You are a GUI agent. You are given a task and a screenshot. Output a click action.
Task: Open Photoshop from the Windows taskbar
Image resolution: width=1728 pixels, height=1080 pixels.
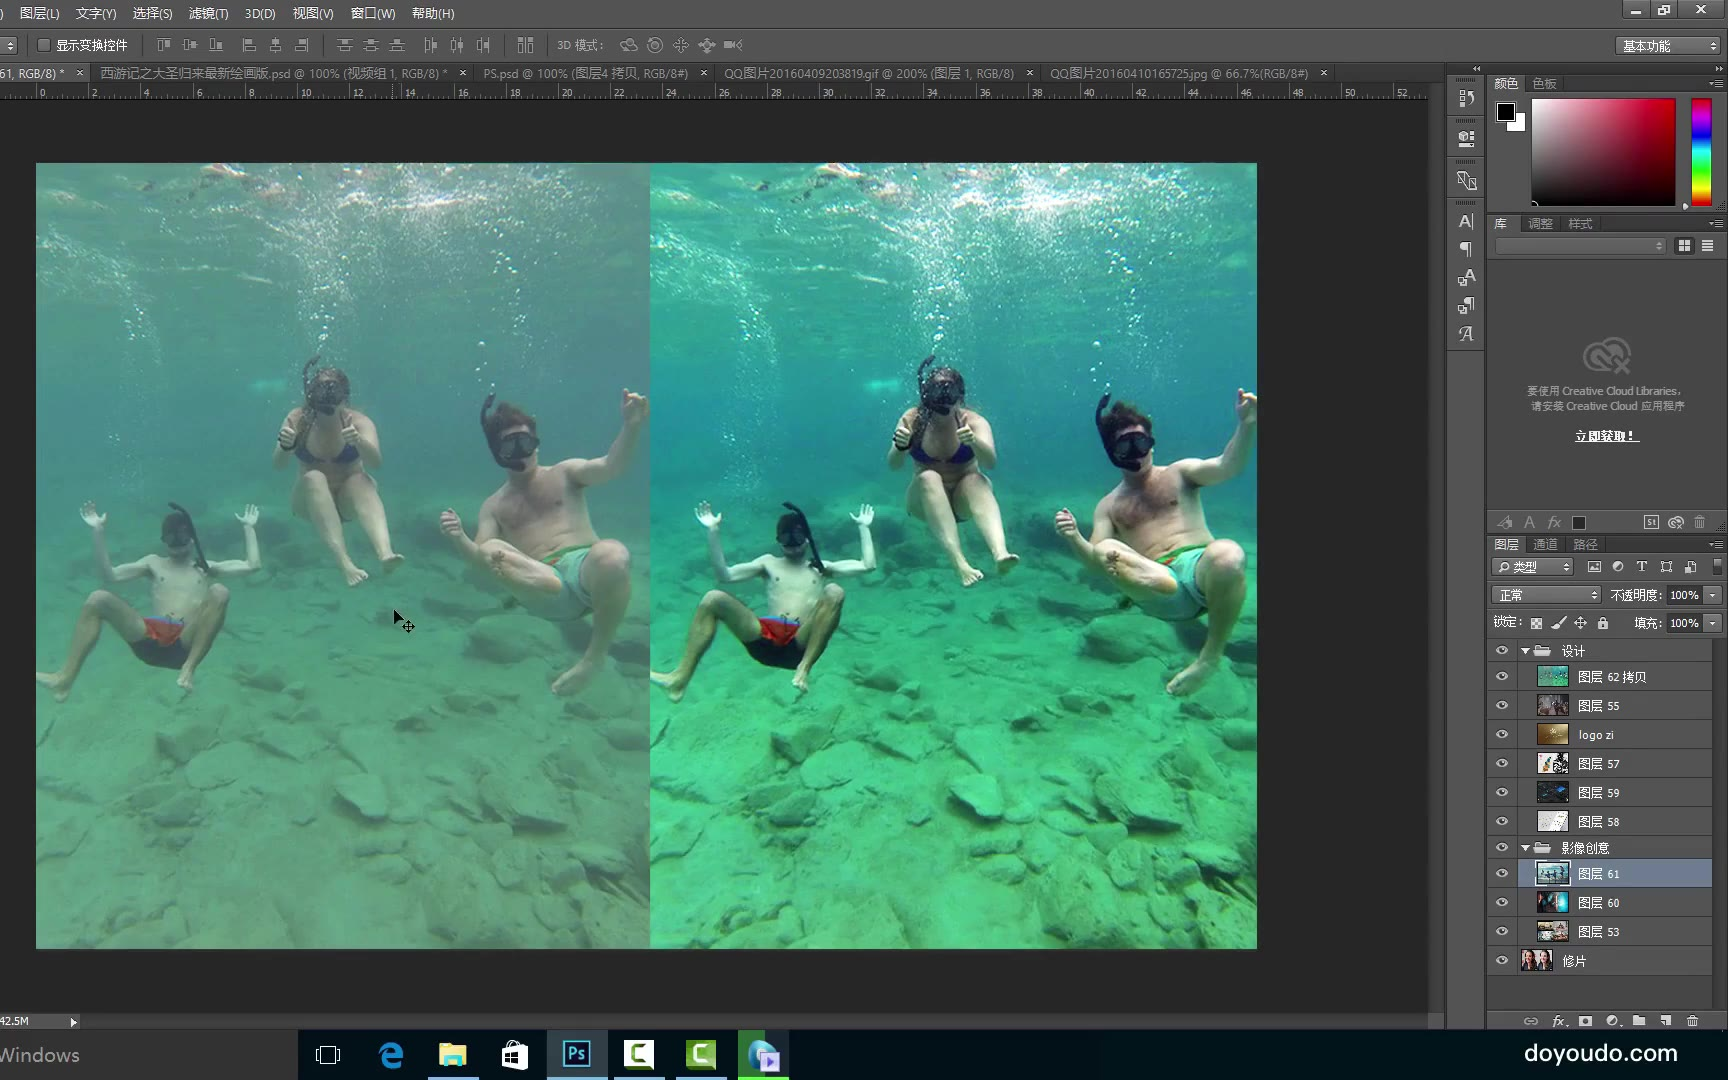coord(576,1054)
